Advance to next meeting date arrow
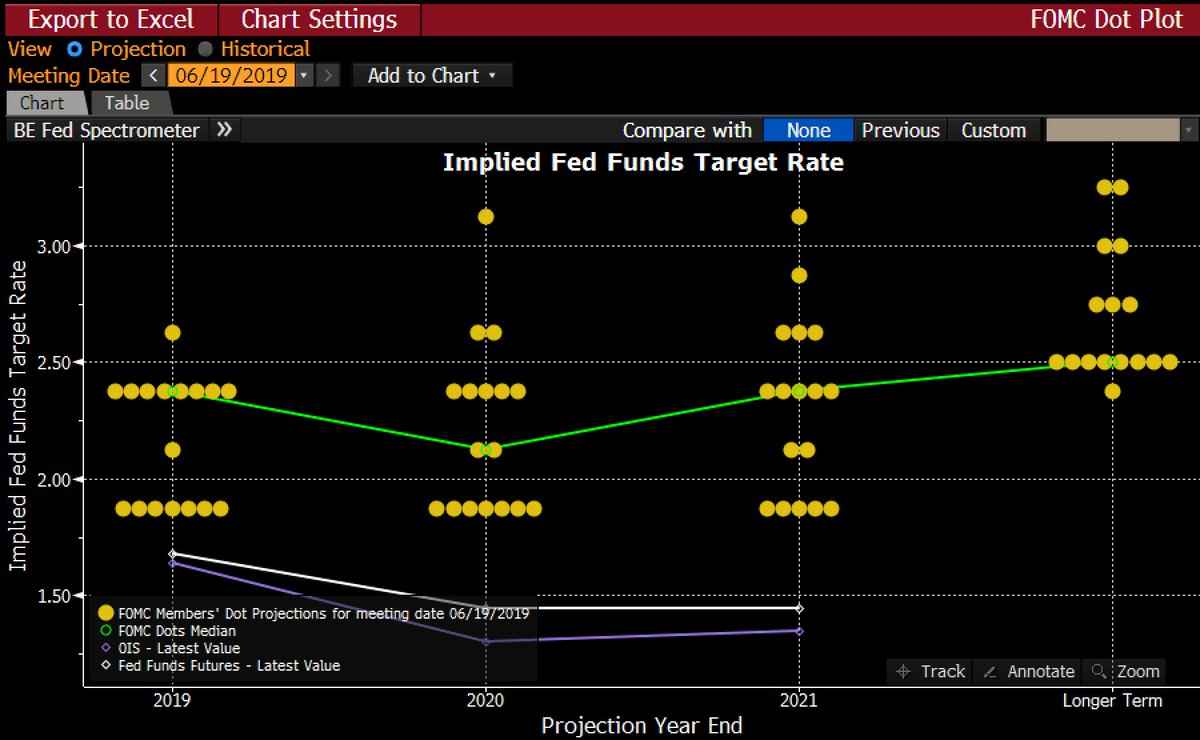1200x740 pixels. 329,76
